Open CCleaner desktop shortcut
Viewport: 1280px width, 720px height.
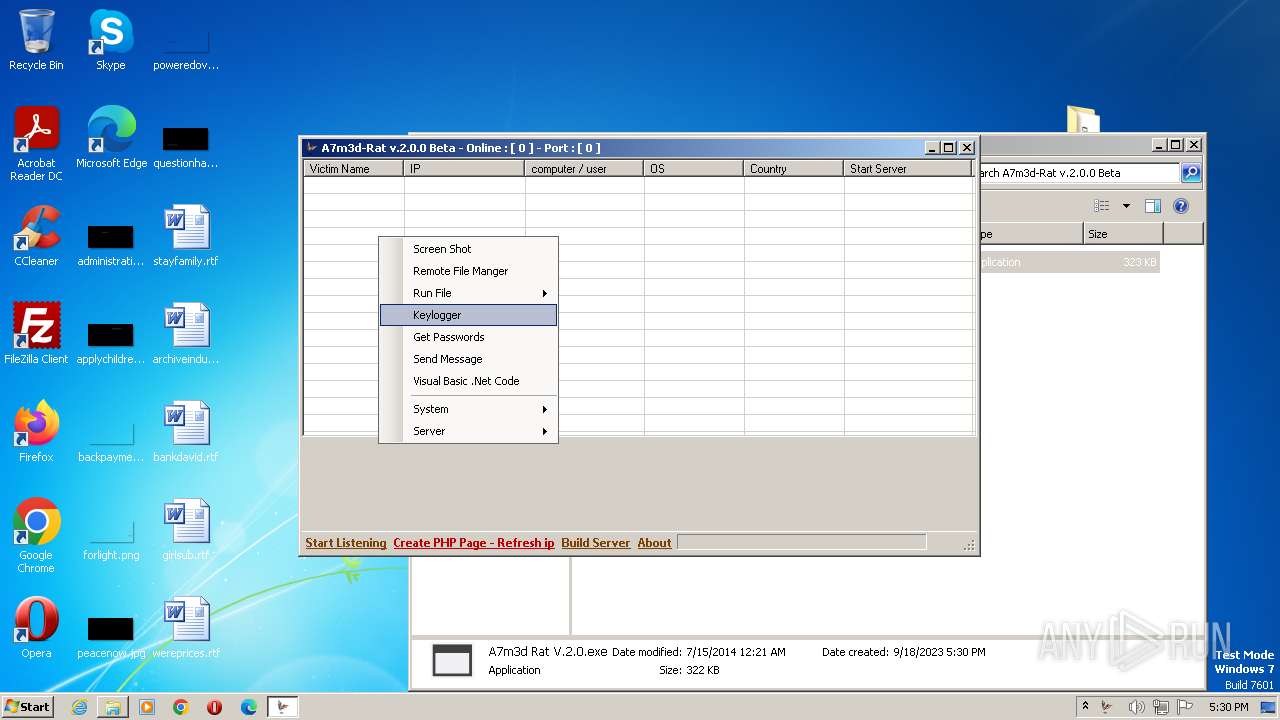(36, 236)
